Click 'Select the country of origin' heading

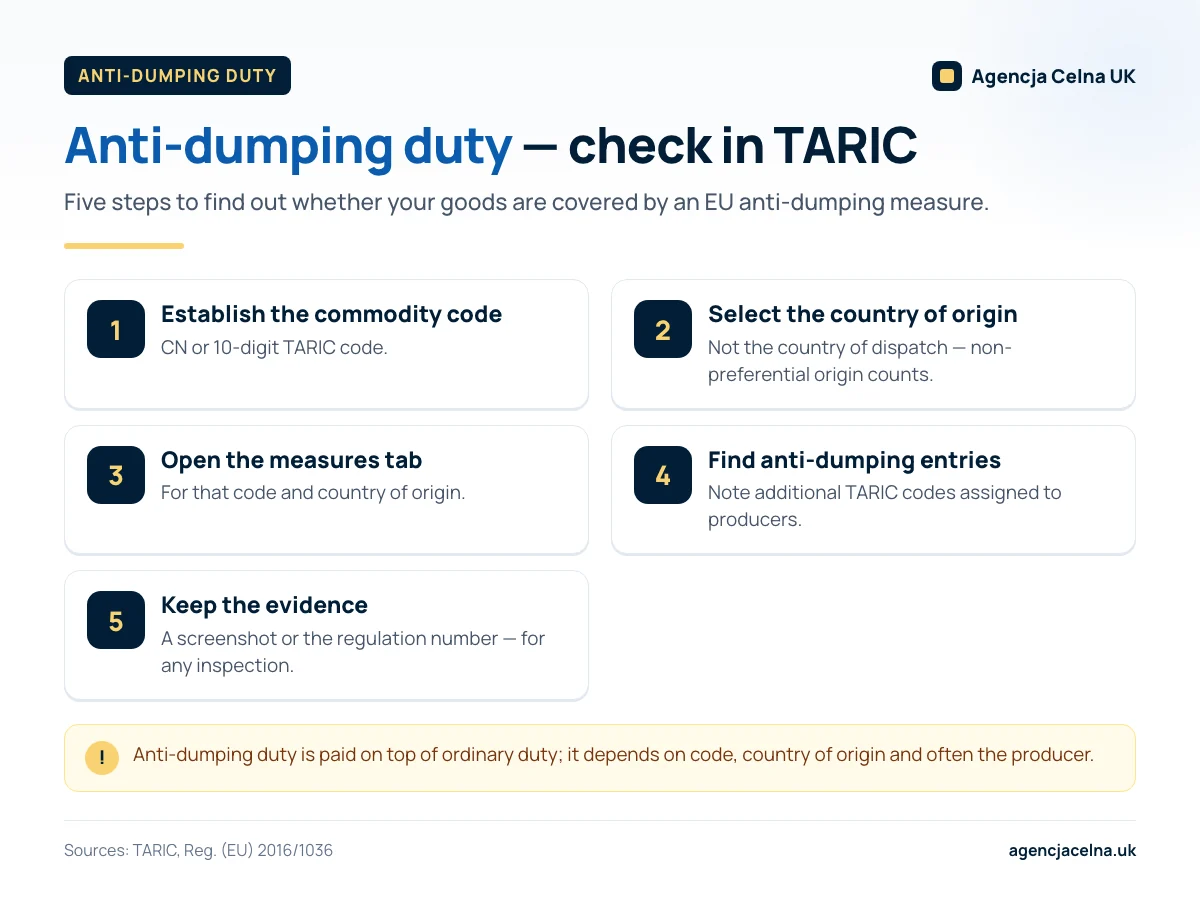[x=862, y=314]
